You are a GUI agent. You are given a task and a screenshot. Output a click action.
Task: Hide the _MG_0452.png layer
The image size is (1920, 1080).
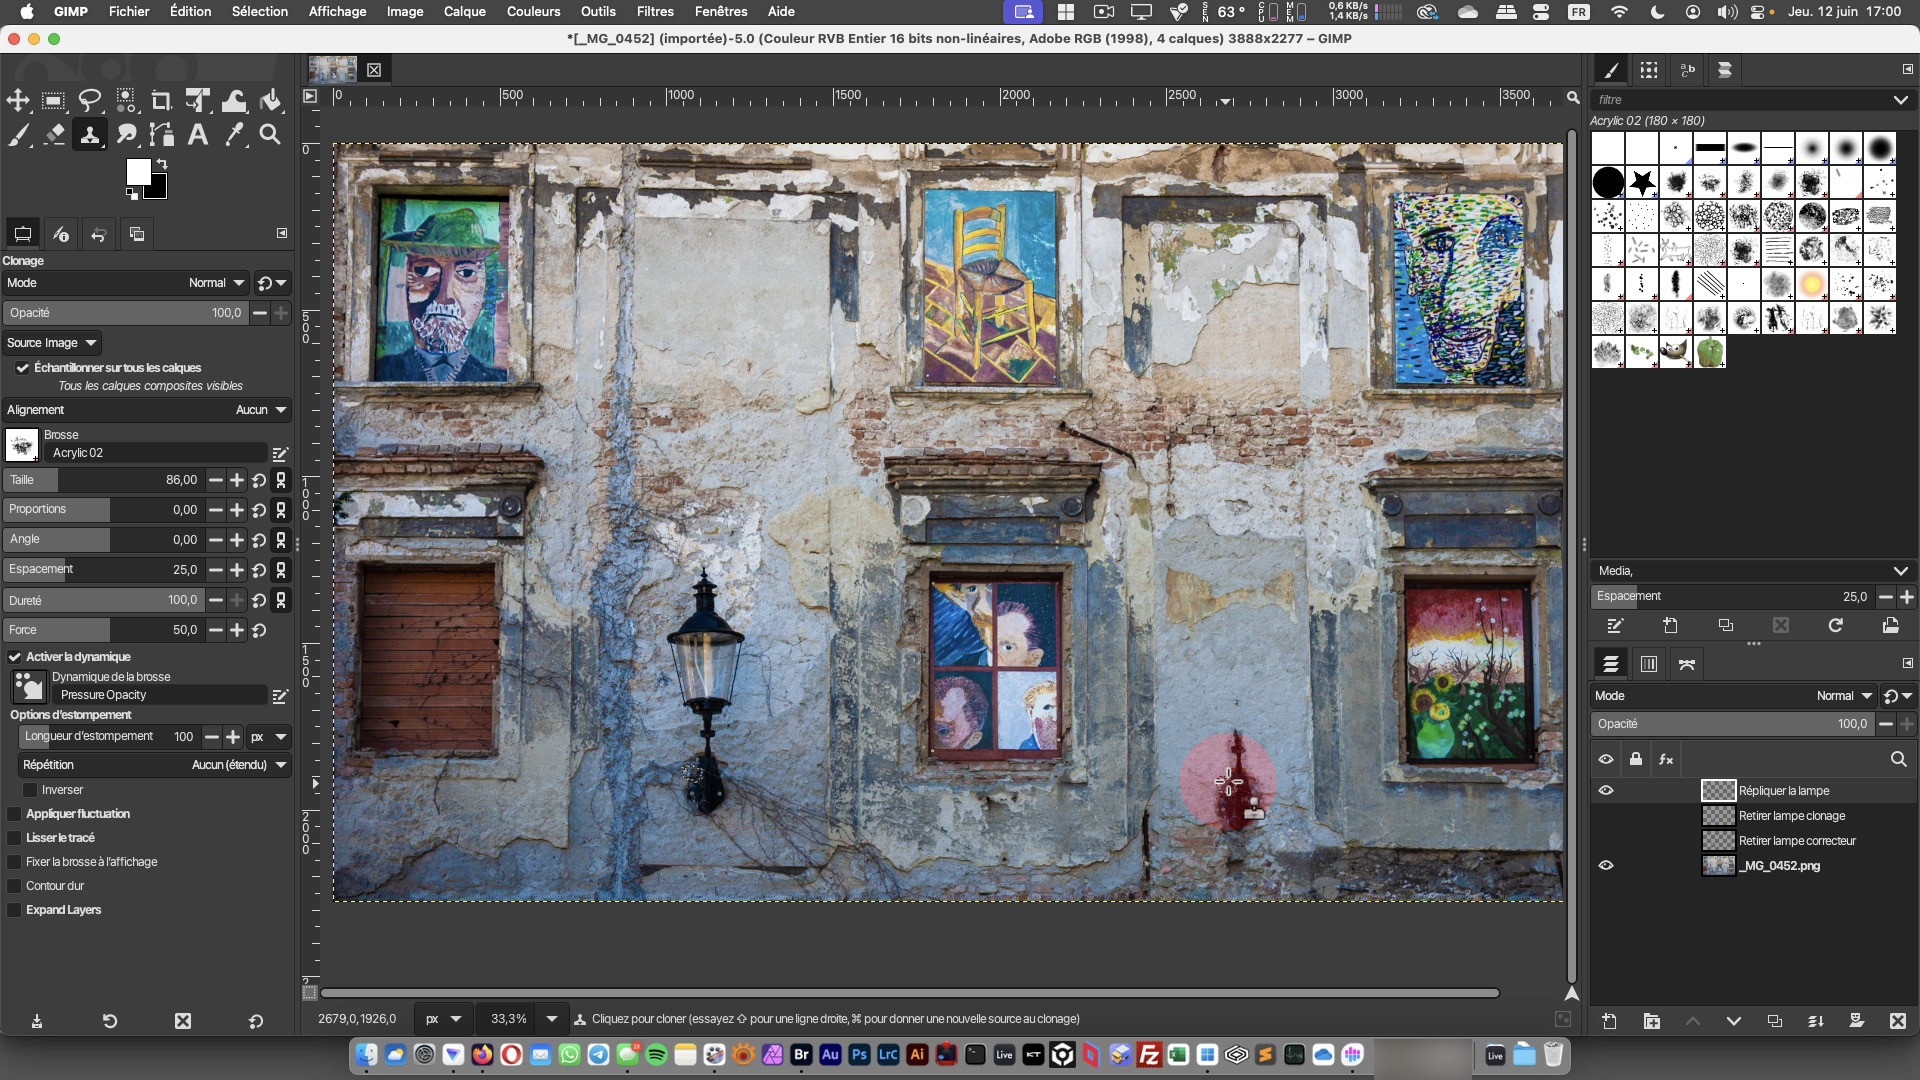tap(1606, 866)
